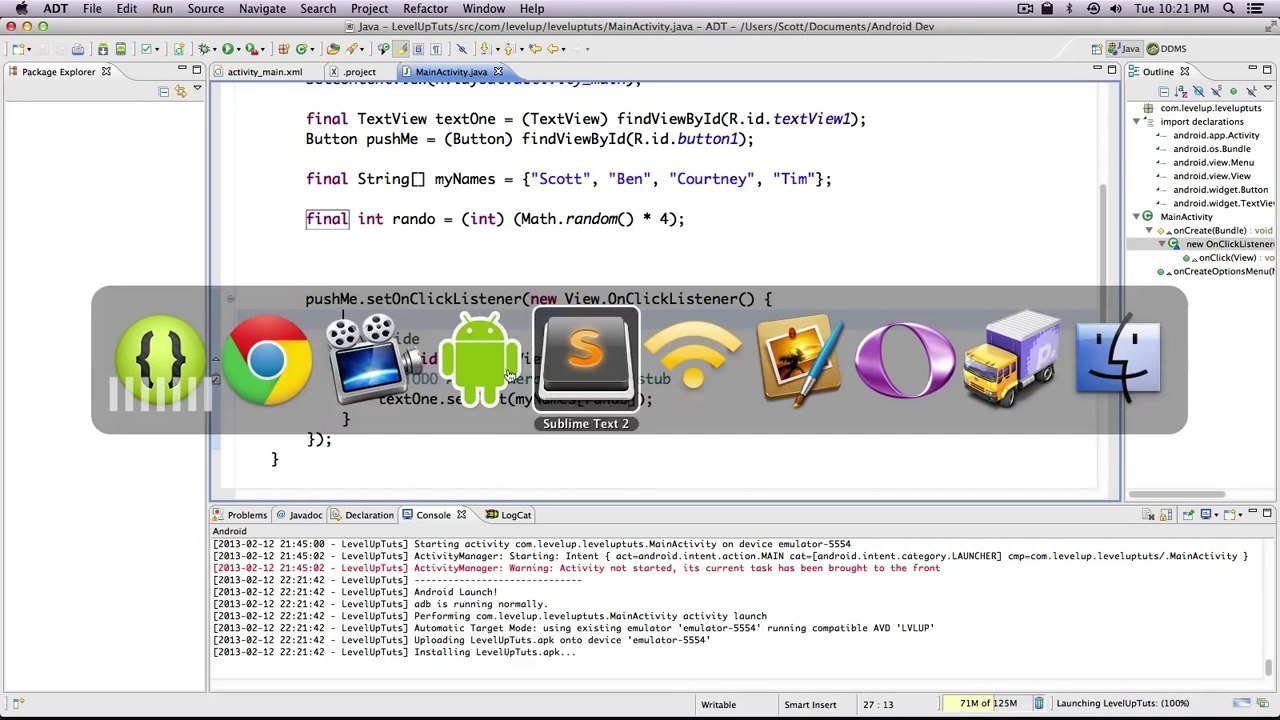Switch to activity_main.xml editor tab
The height and width of the screenshot is (720, 1280).
(264, 72)
